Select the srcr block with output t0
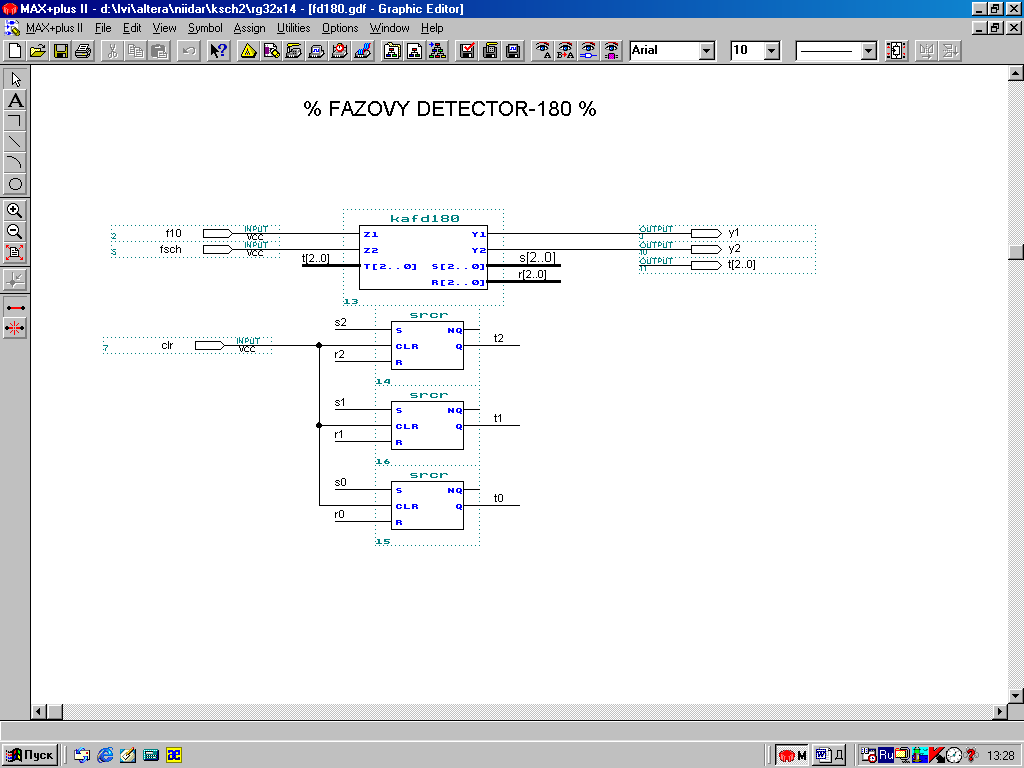This screenshot has height=768, width=1024. click(427, 505)
